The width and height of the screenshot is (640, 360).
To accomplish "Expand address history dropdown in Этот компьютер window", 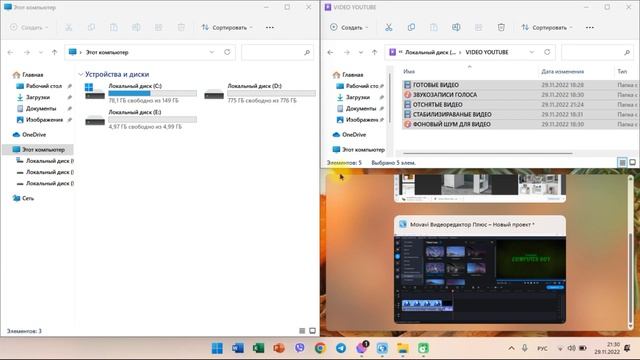I will tap(211, 52).
